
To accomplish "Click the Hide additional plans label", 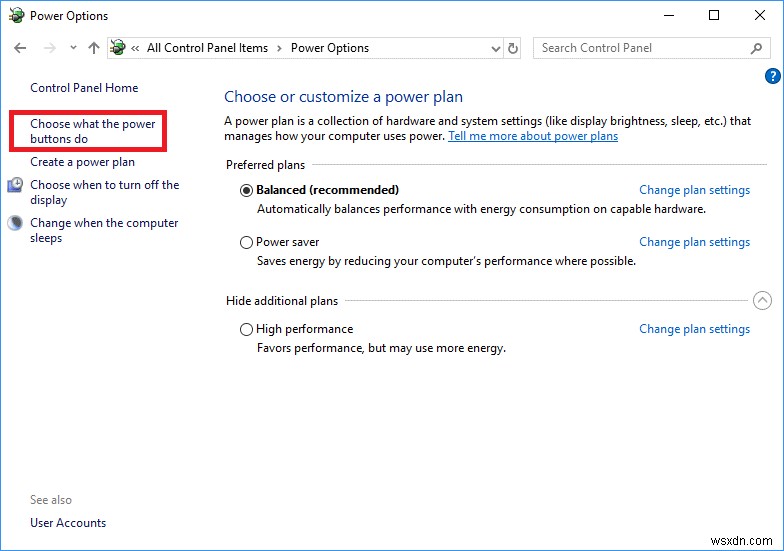I will click(282, 301).
